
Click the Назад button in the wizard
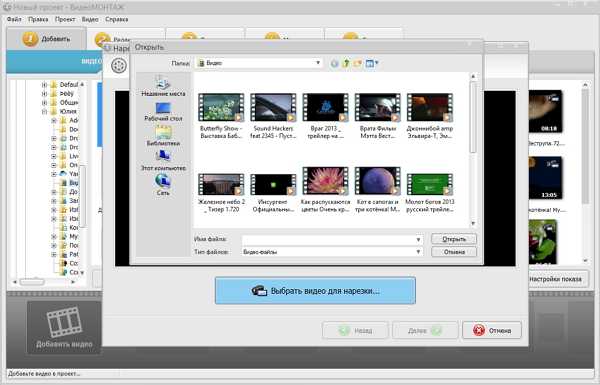(355, 330)
